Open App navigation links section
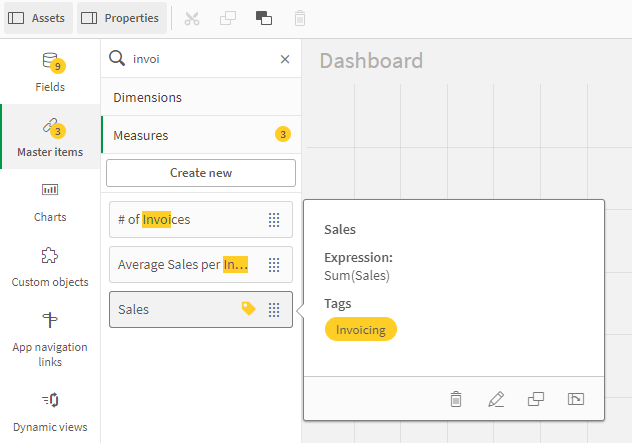Screen dimensions: 632x443 (x=50, y=337)
